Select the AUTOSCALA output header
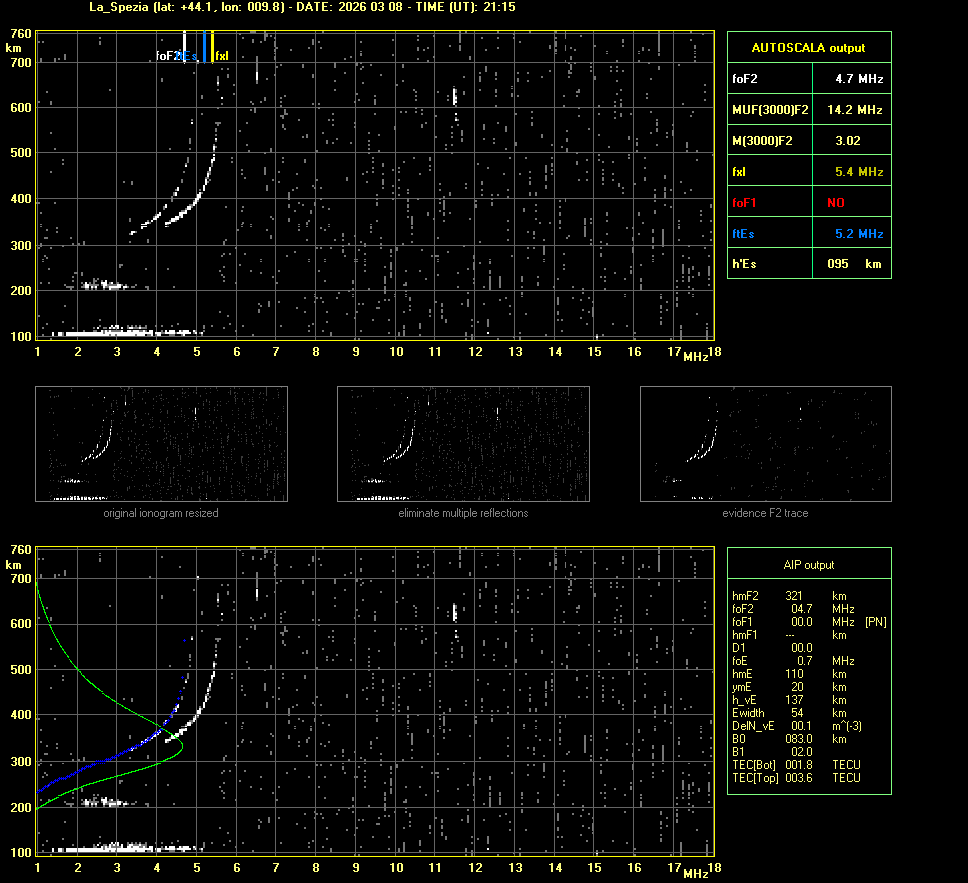968x883 pixels. click(x=808, y=47)
